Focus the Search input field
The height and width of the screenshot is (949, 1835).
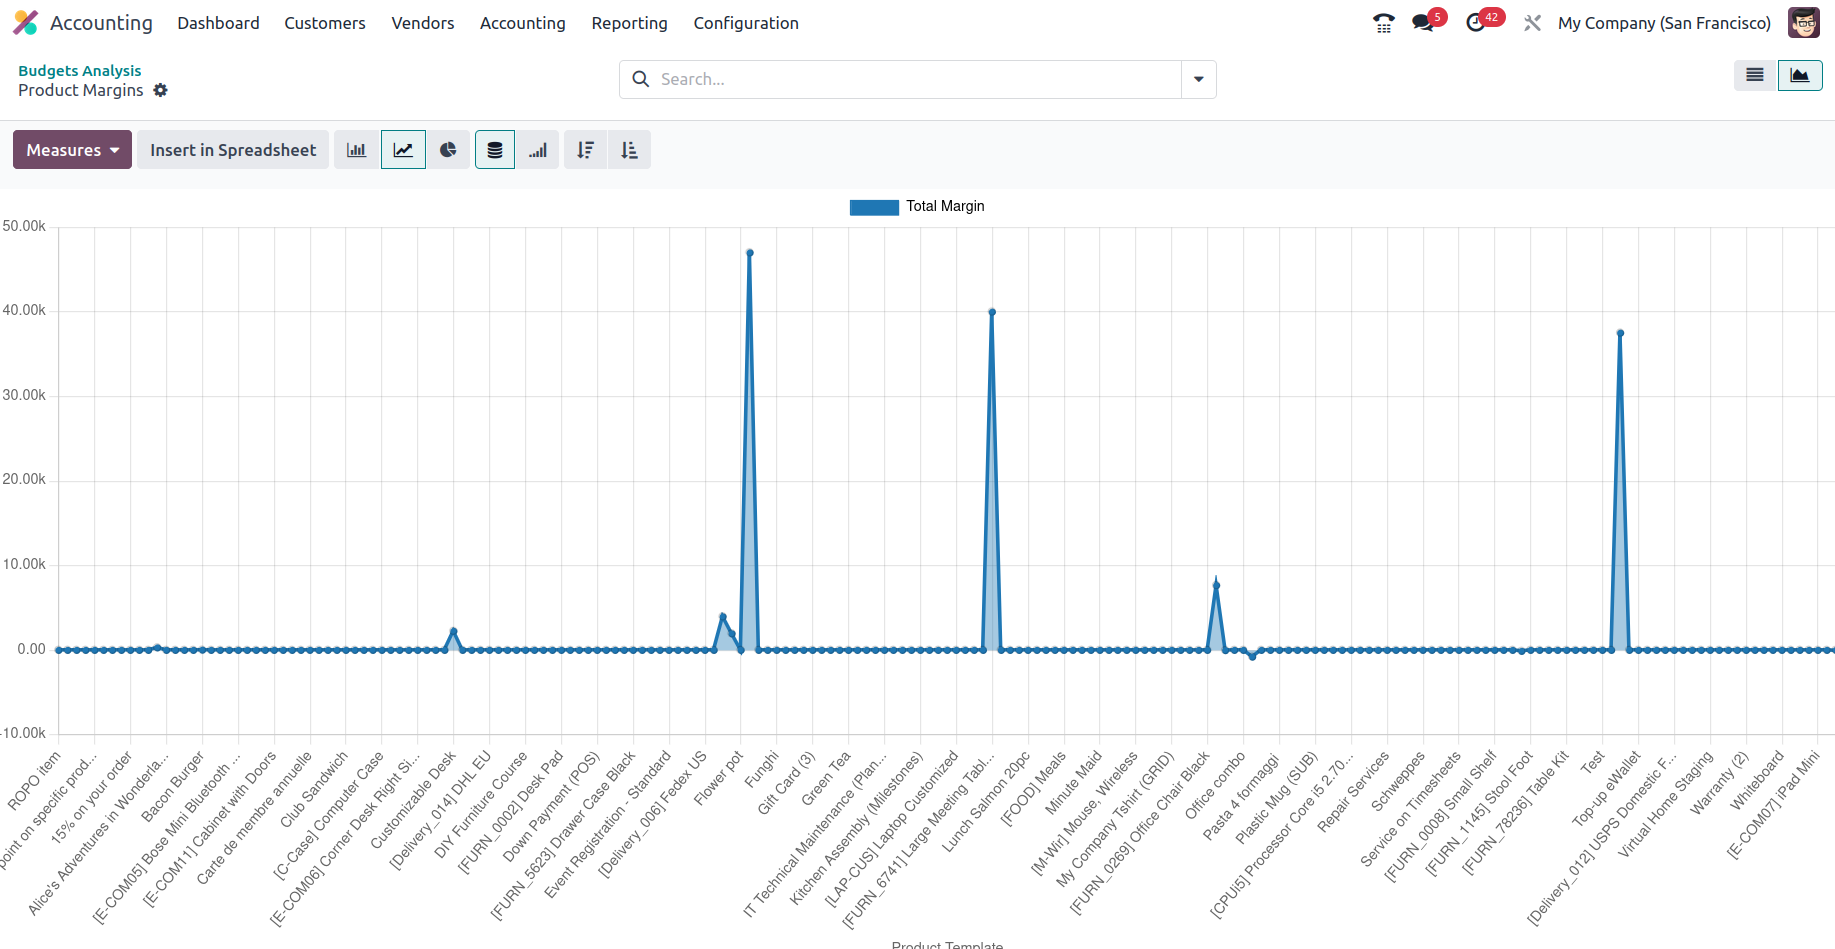tap(915, 79)
